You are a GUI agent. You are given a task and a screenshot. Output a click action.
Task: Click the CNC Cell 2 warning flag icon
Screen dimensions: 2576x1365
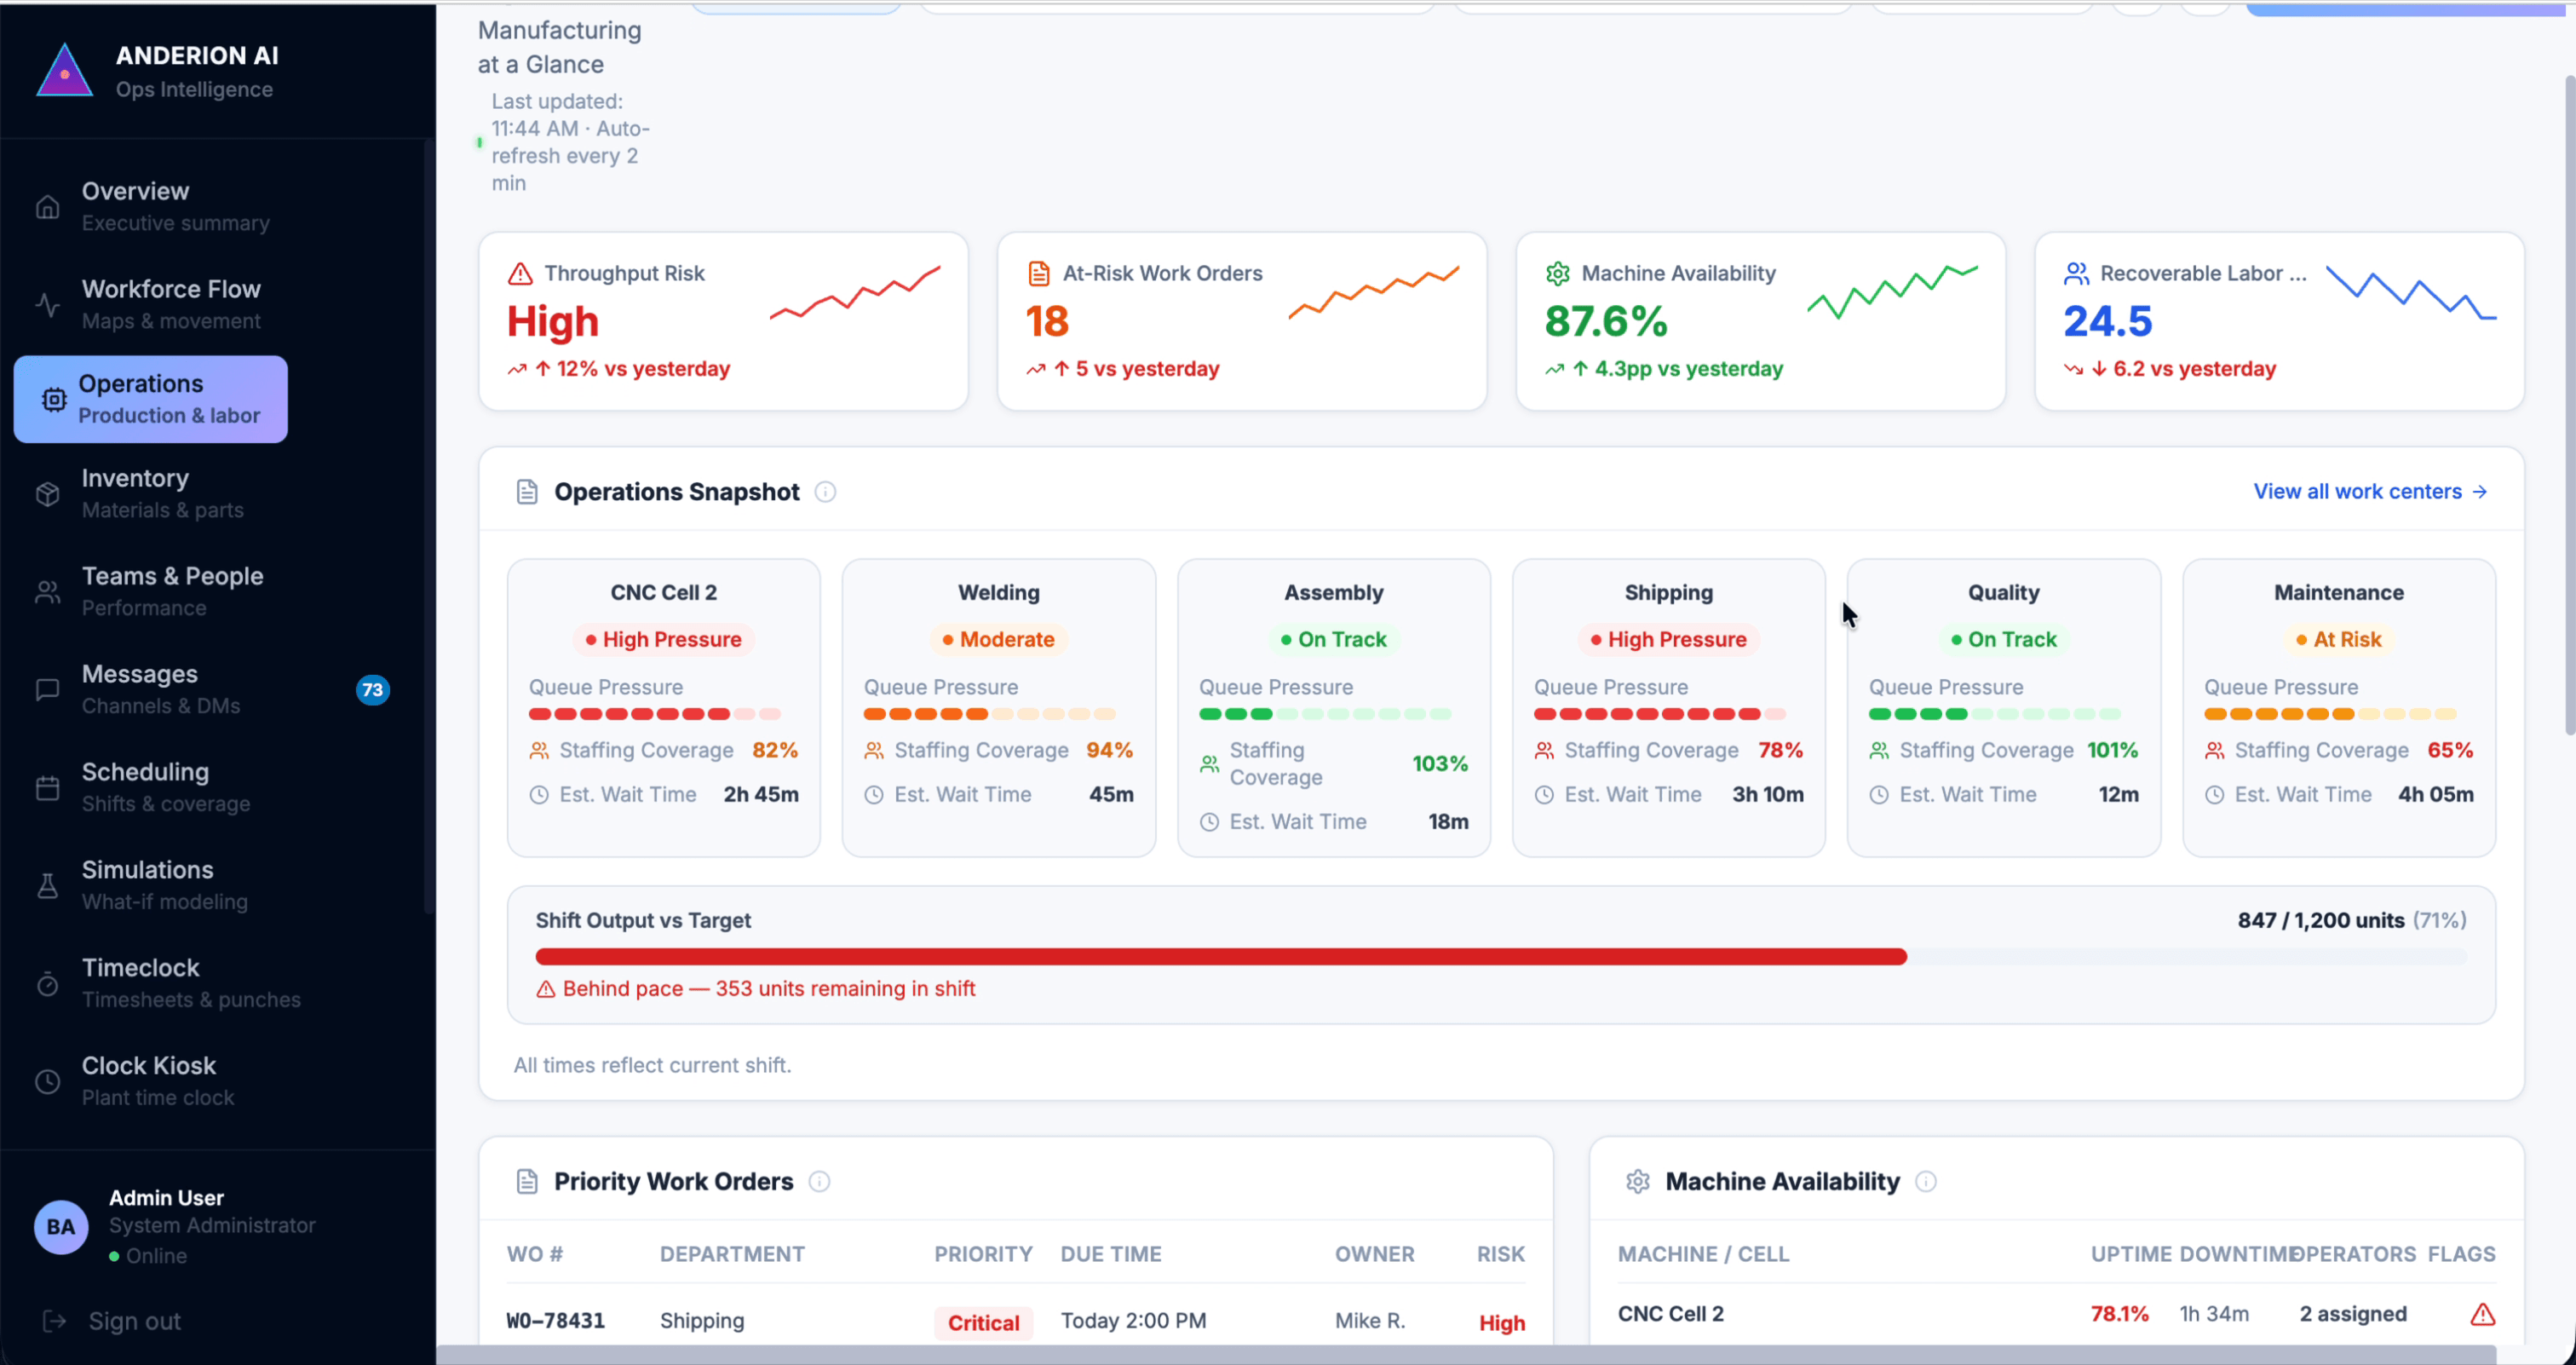click(2483, 1315)
